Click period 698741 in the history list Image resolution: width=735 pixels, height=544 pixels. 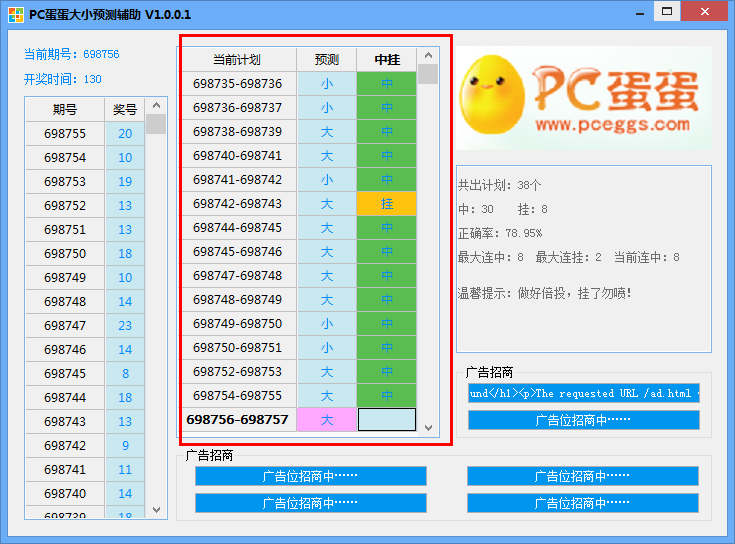[x=65, y=469]
